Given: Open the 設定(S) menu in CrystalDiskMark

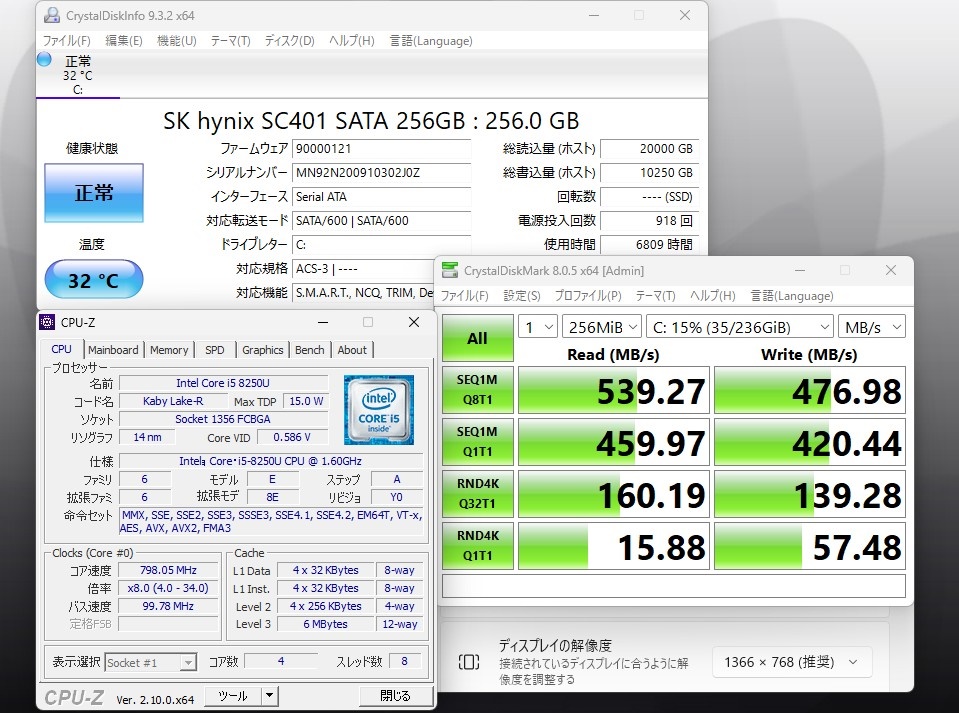Looking at the screenshot, I should [x=522, y=296].
